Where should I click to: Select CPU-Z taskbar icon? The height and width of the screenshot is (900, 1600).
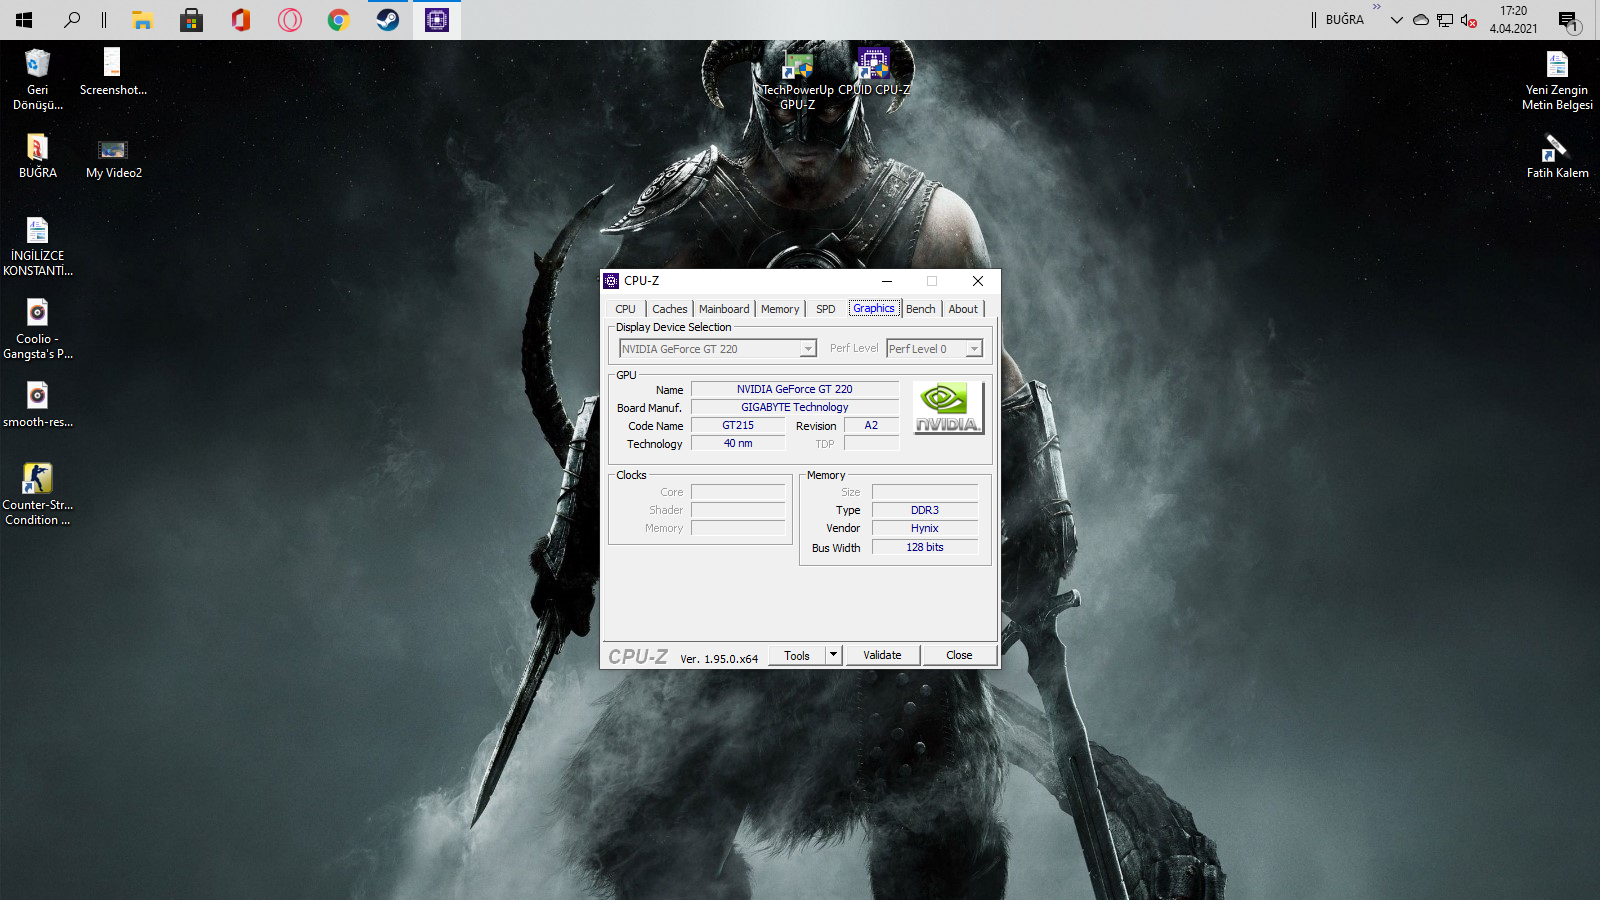(x=437, y=20)
